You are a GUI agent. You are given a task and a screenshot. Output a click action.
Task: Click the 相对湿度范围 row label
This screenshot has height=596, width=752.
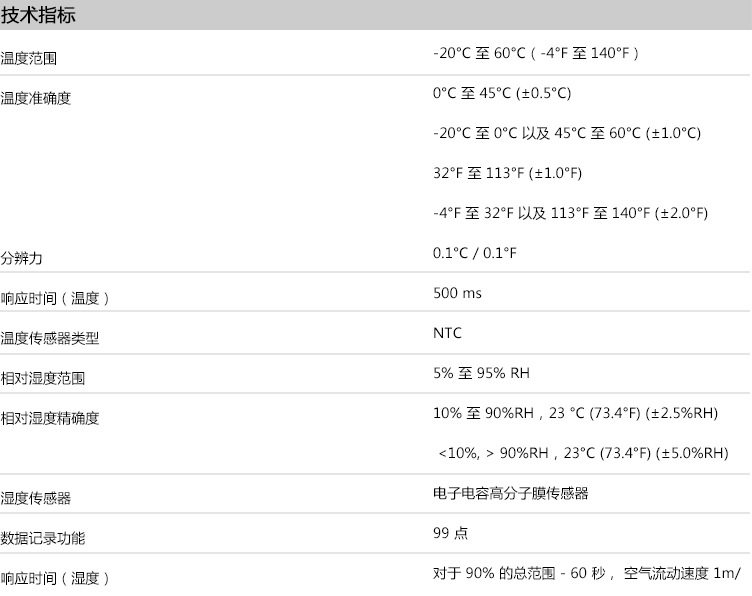[x=43, y=378]
